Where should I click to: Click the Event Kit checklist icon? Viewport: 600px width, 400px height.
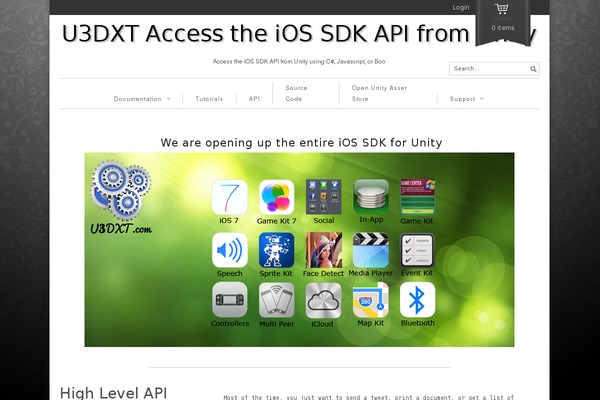[417, 250]
